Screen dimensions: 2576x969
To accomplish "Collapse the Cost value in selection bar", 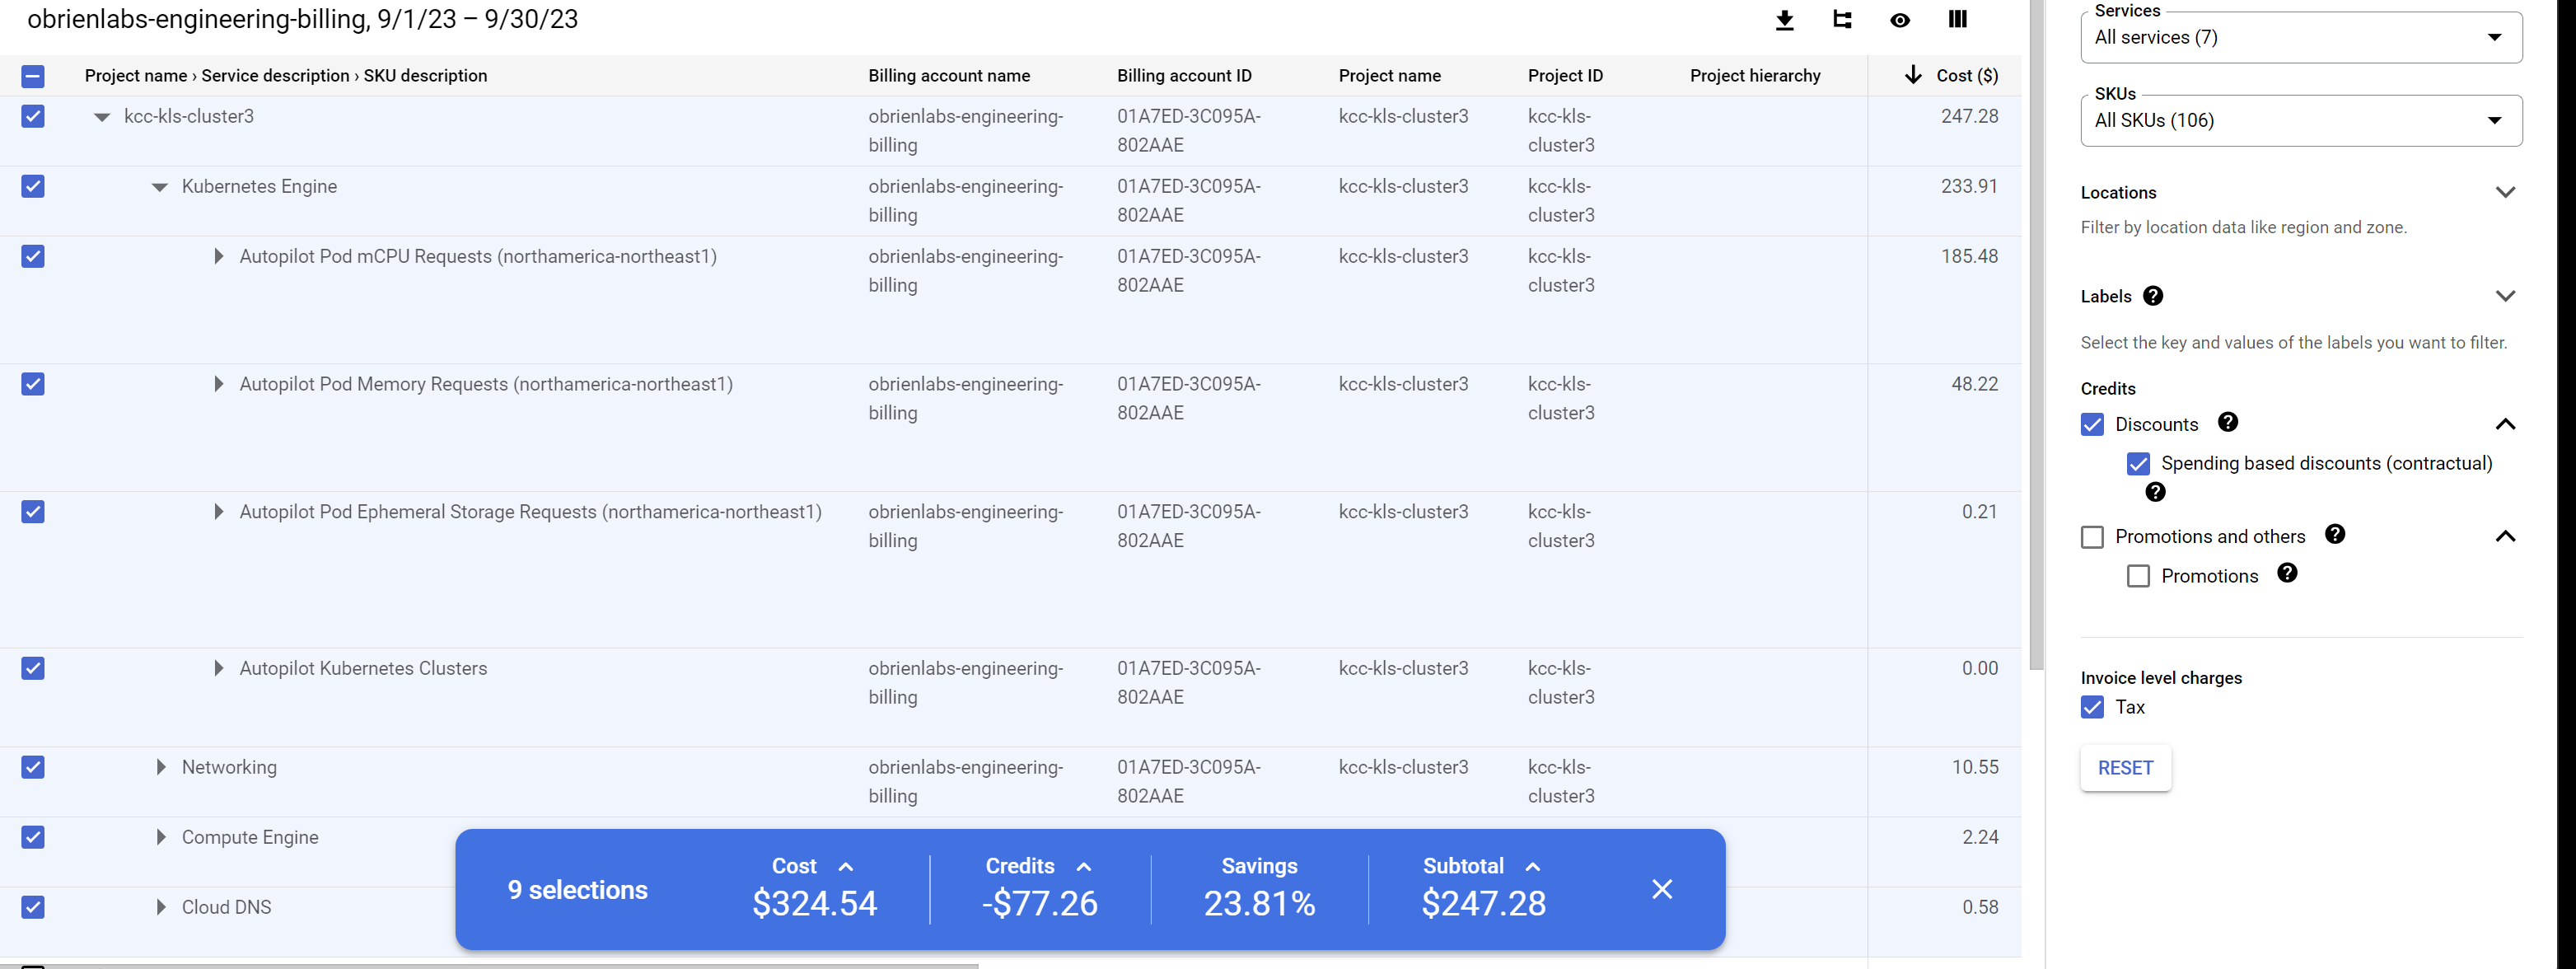I will [x=847, y=866].
